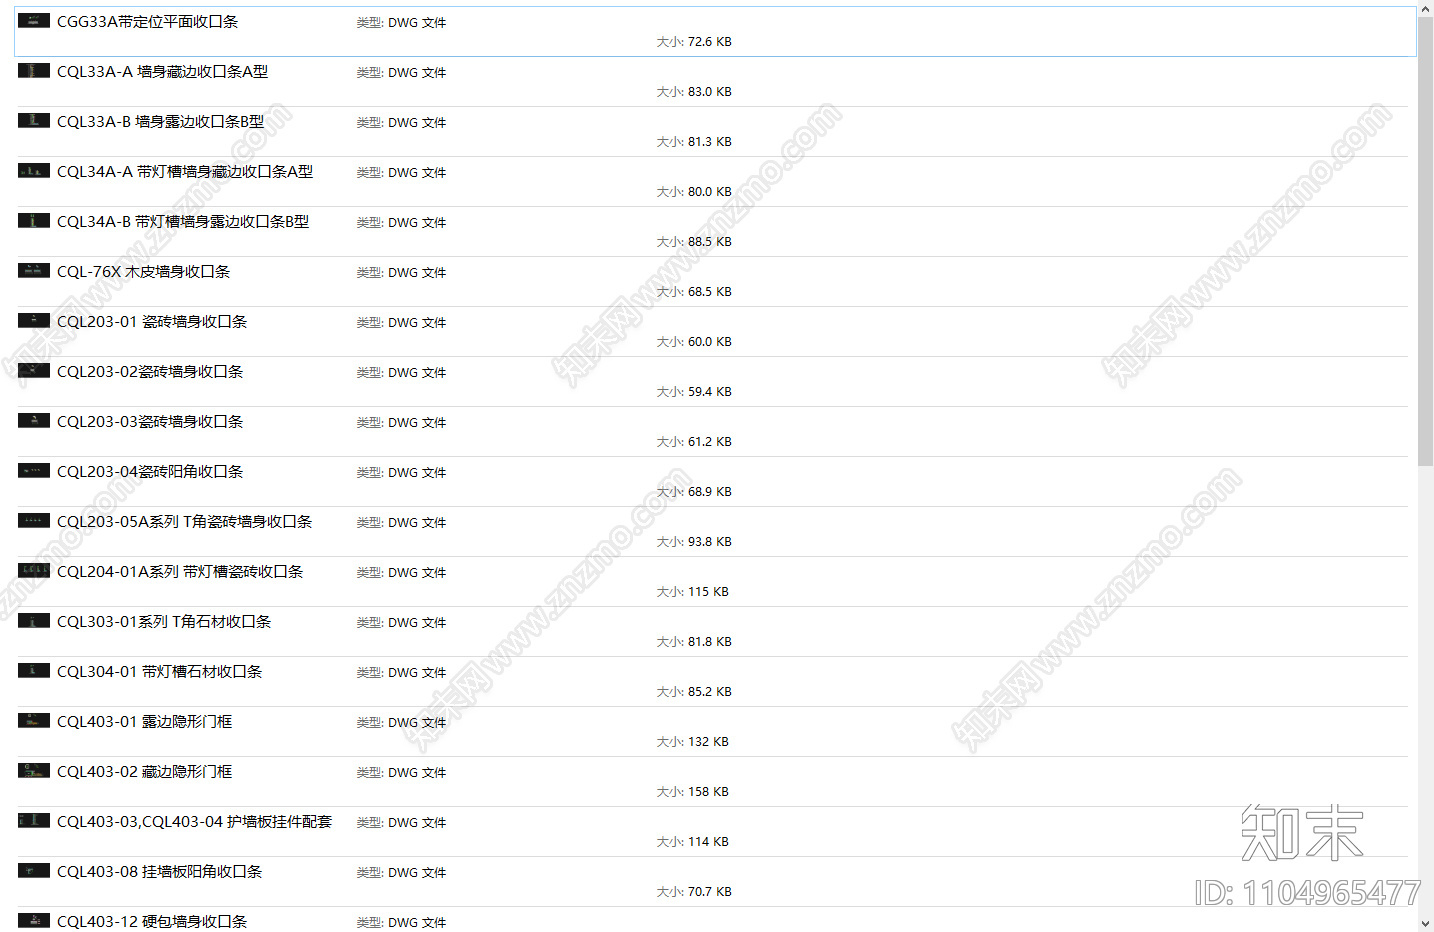
Task: Click file name CQL203-01 瓷砖墙身收口条
Action: 152,322
